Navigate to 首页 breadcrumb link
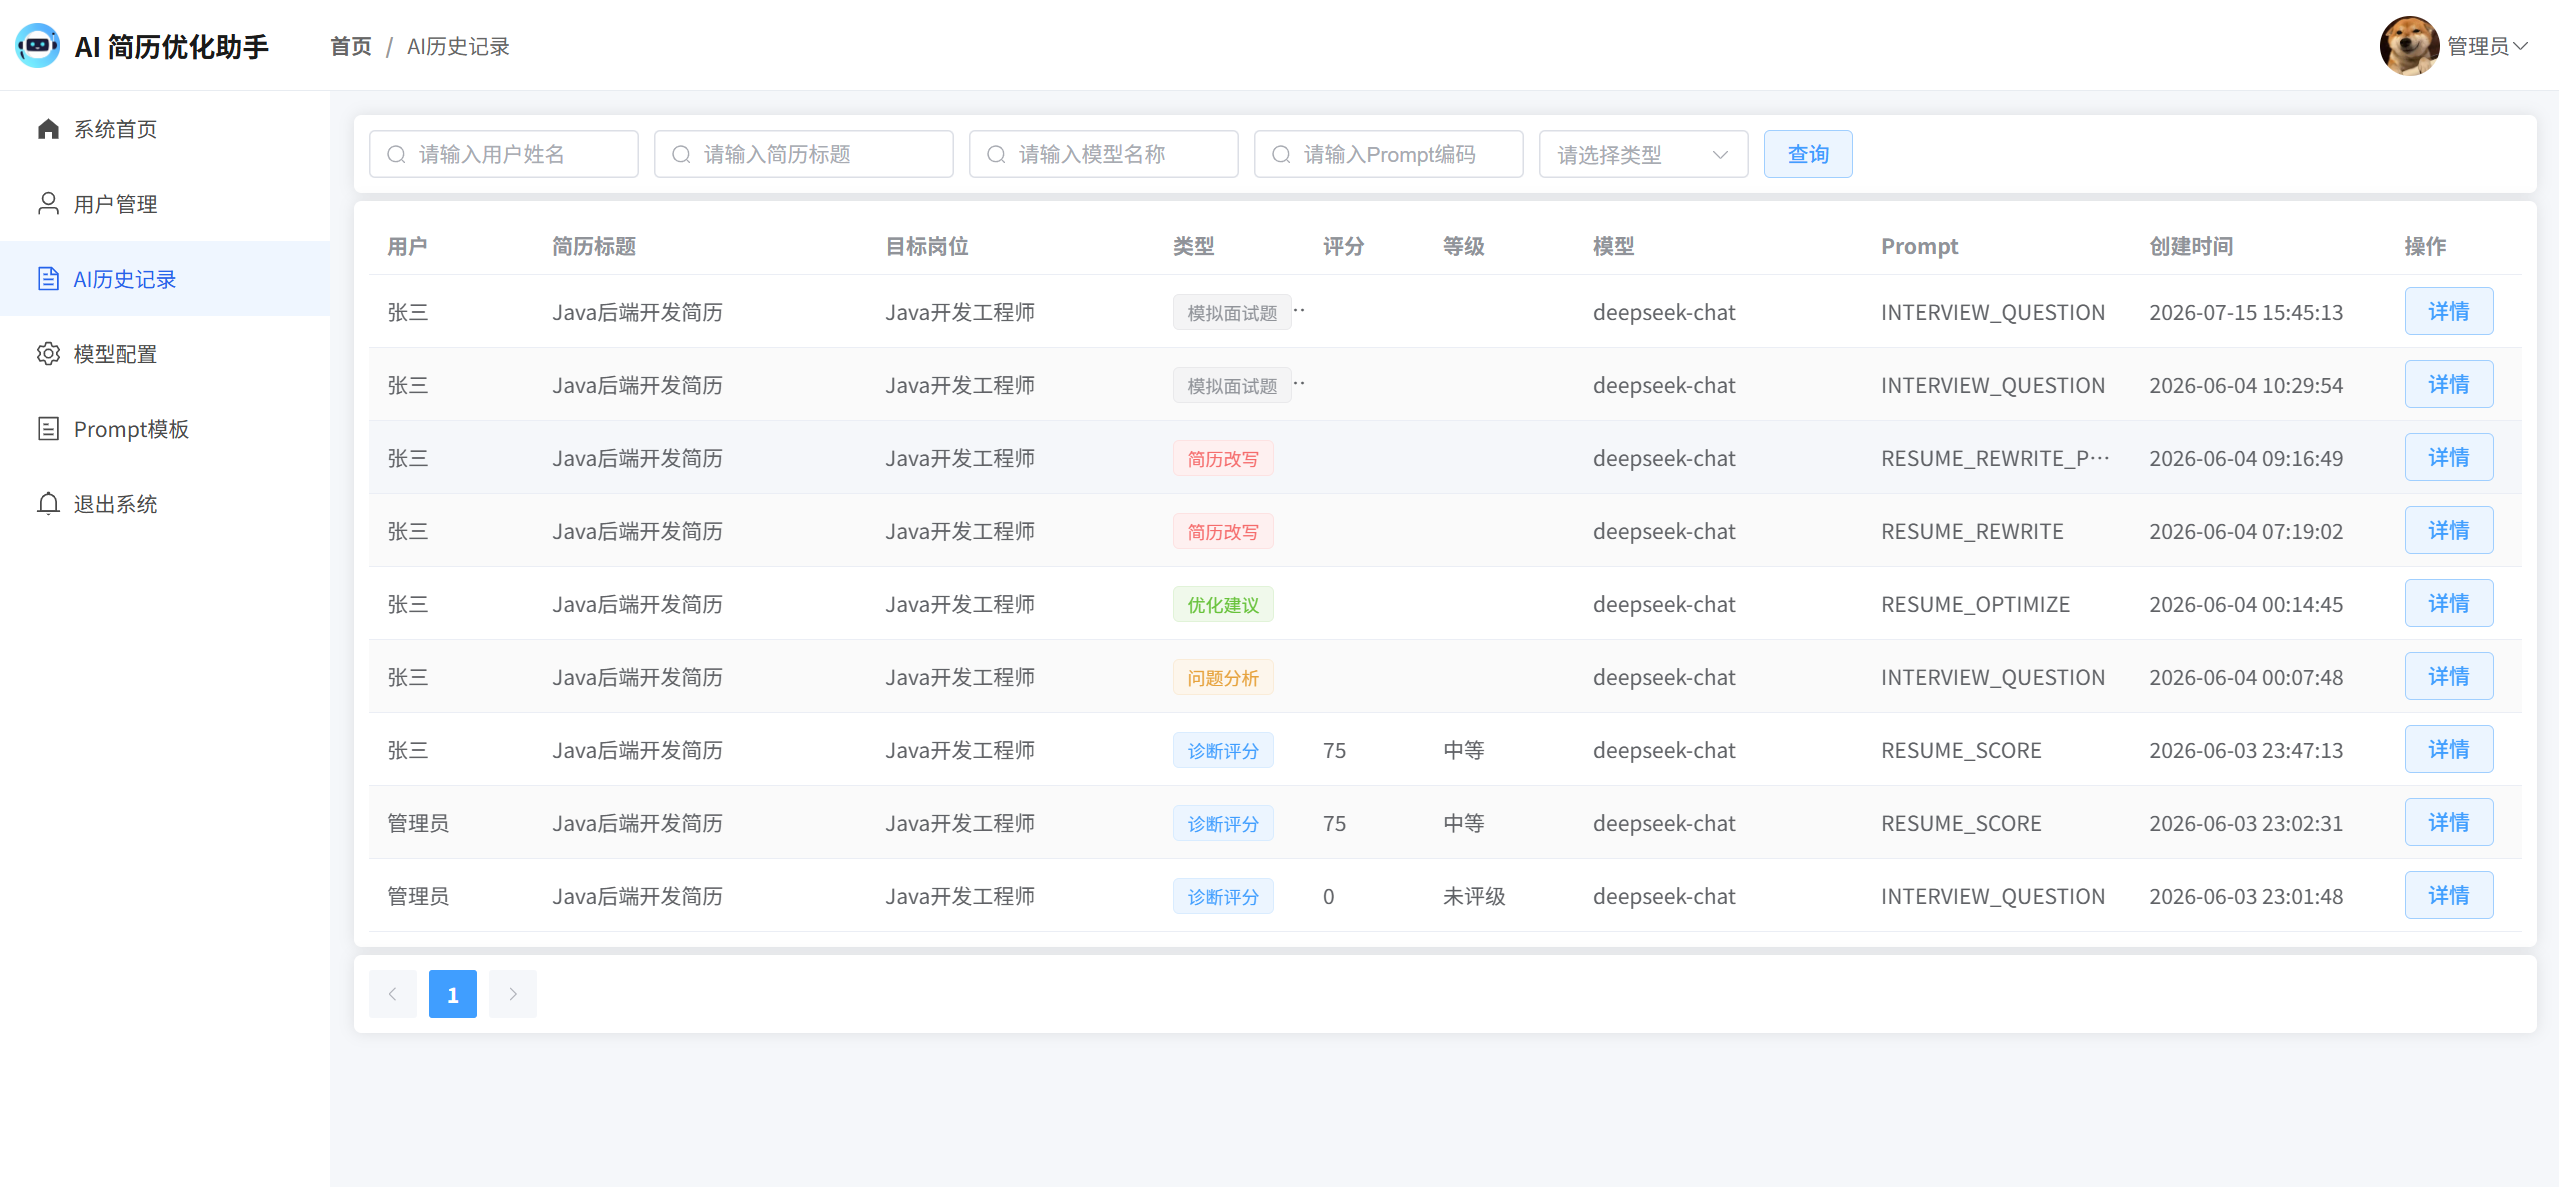 pyautogui.click(x=351, y=47)
